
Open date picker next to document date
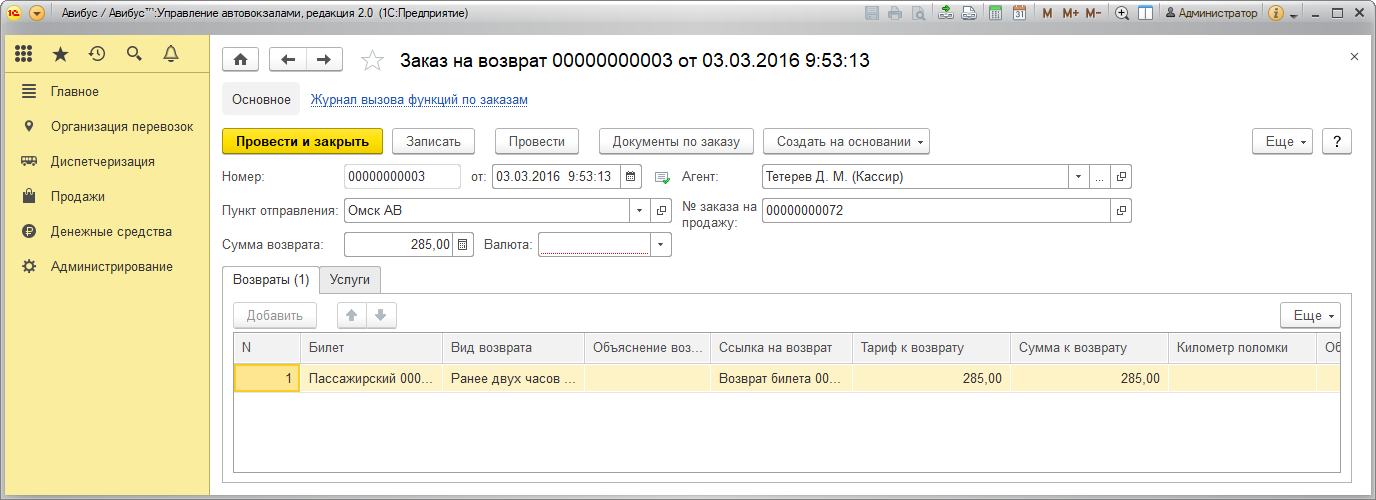pyautogui.click(x=631, y=177)
